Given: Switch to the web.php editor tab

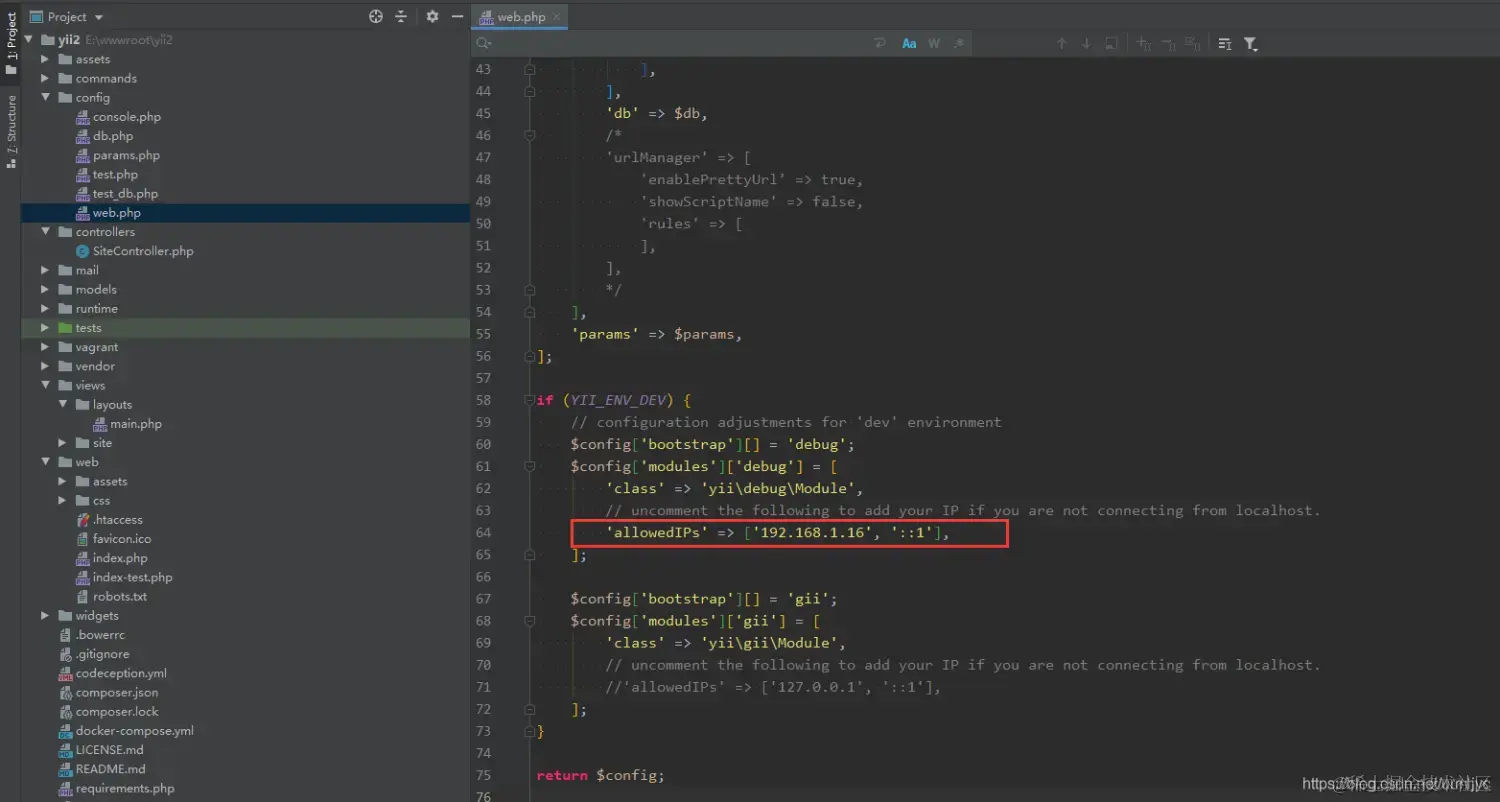Looking at the screenshot, I should (x=521, y=17).
